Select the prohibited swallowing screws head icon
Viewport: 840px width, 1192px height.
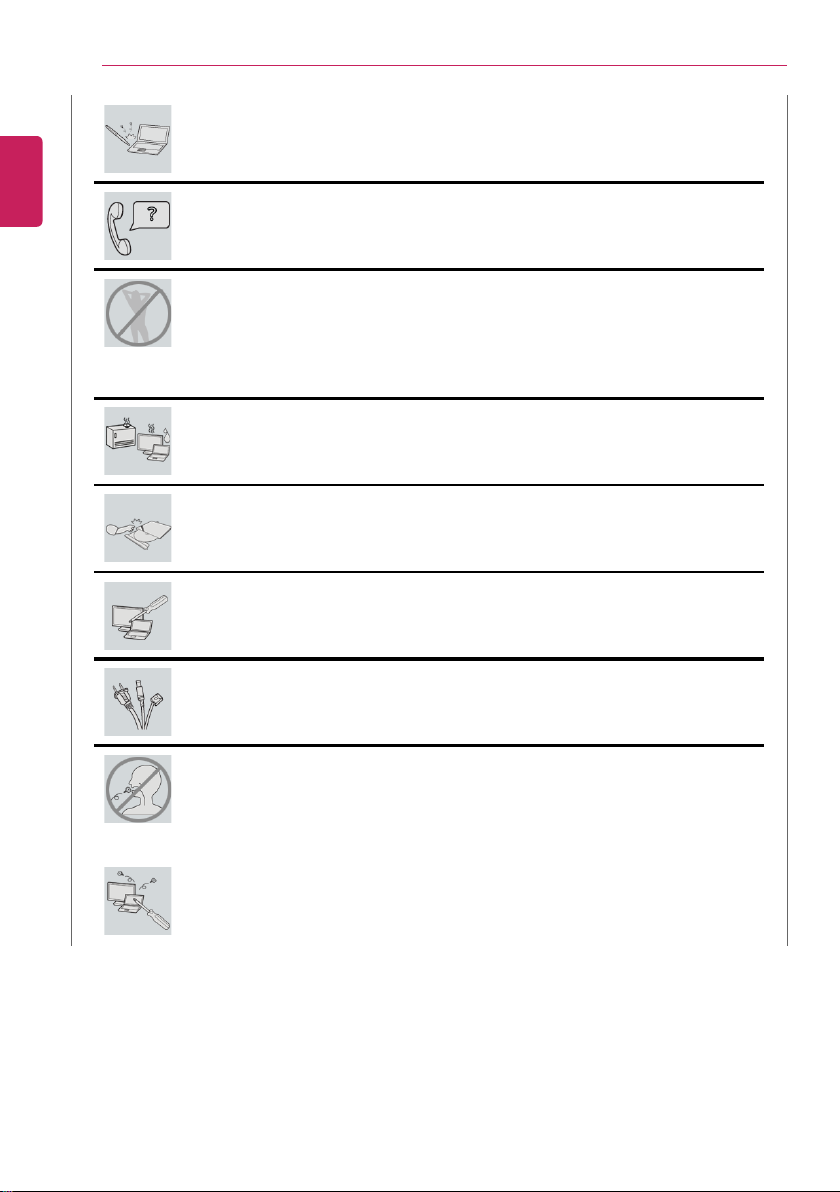point(138,789)
